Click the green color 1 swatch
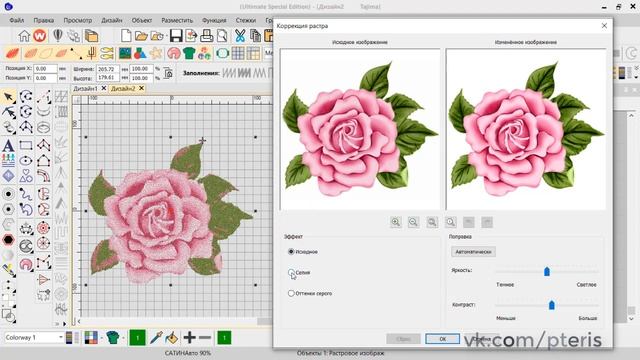 pos(138,338)
